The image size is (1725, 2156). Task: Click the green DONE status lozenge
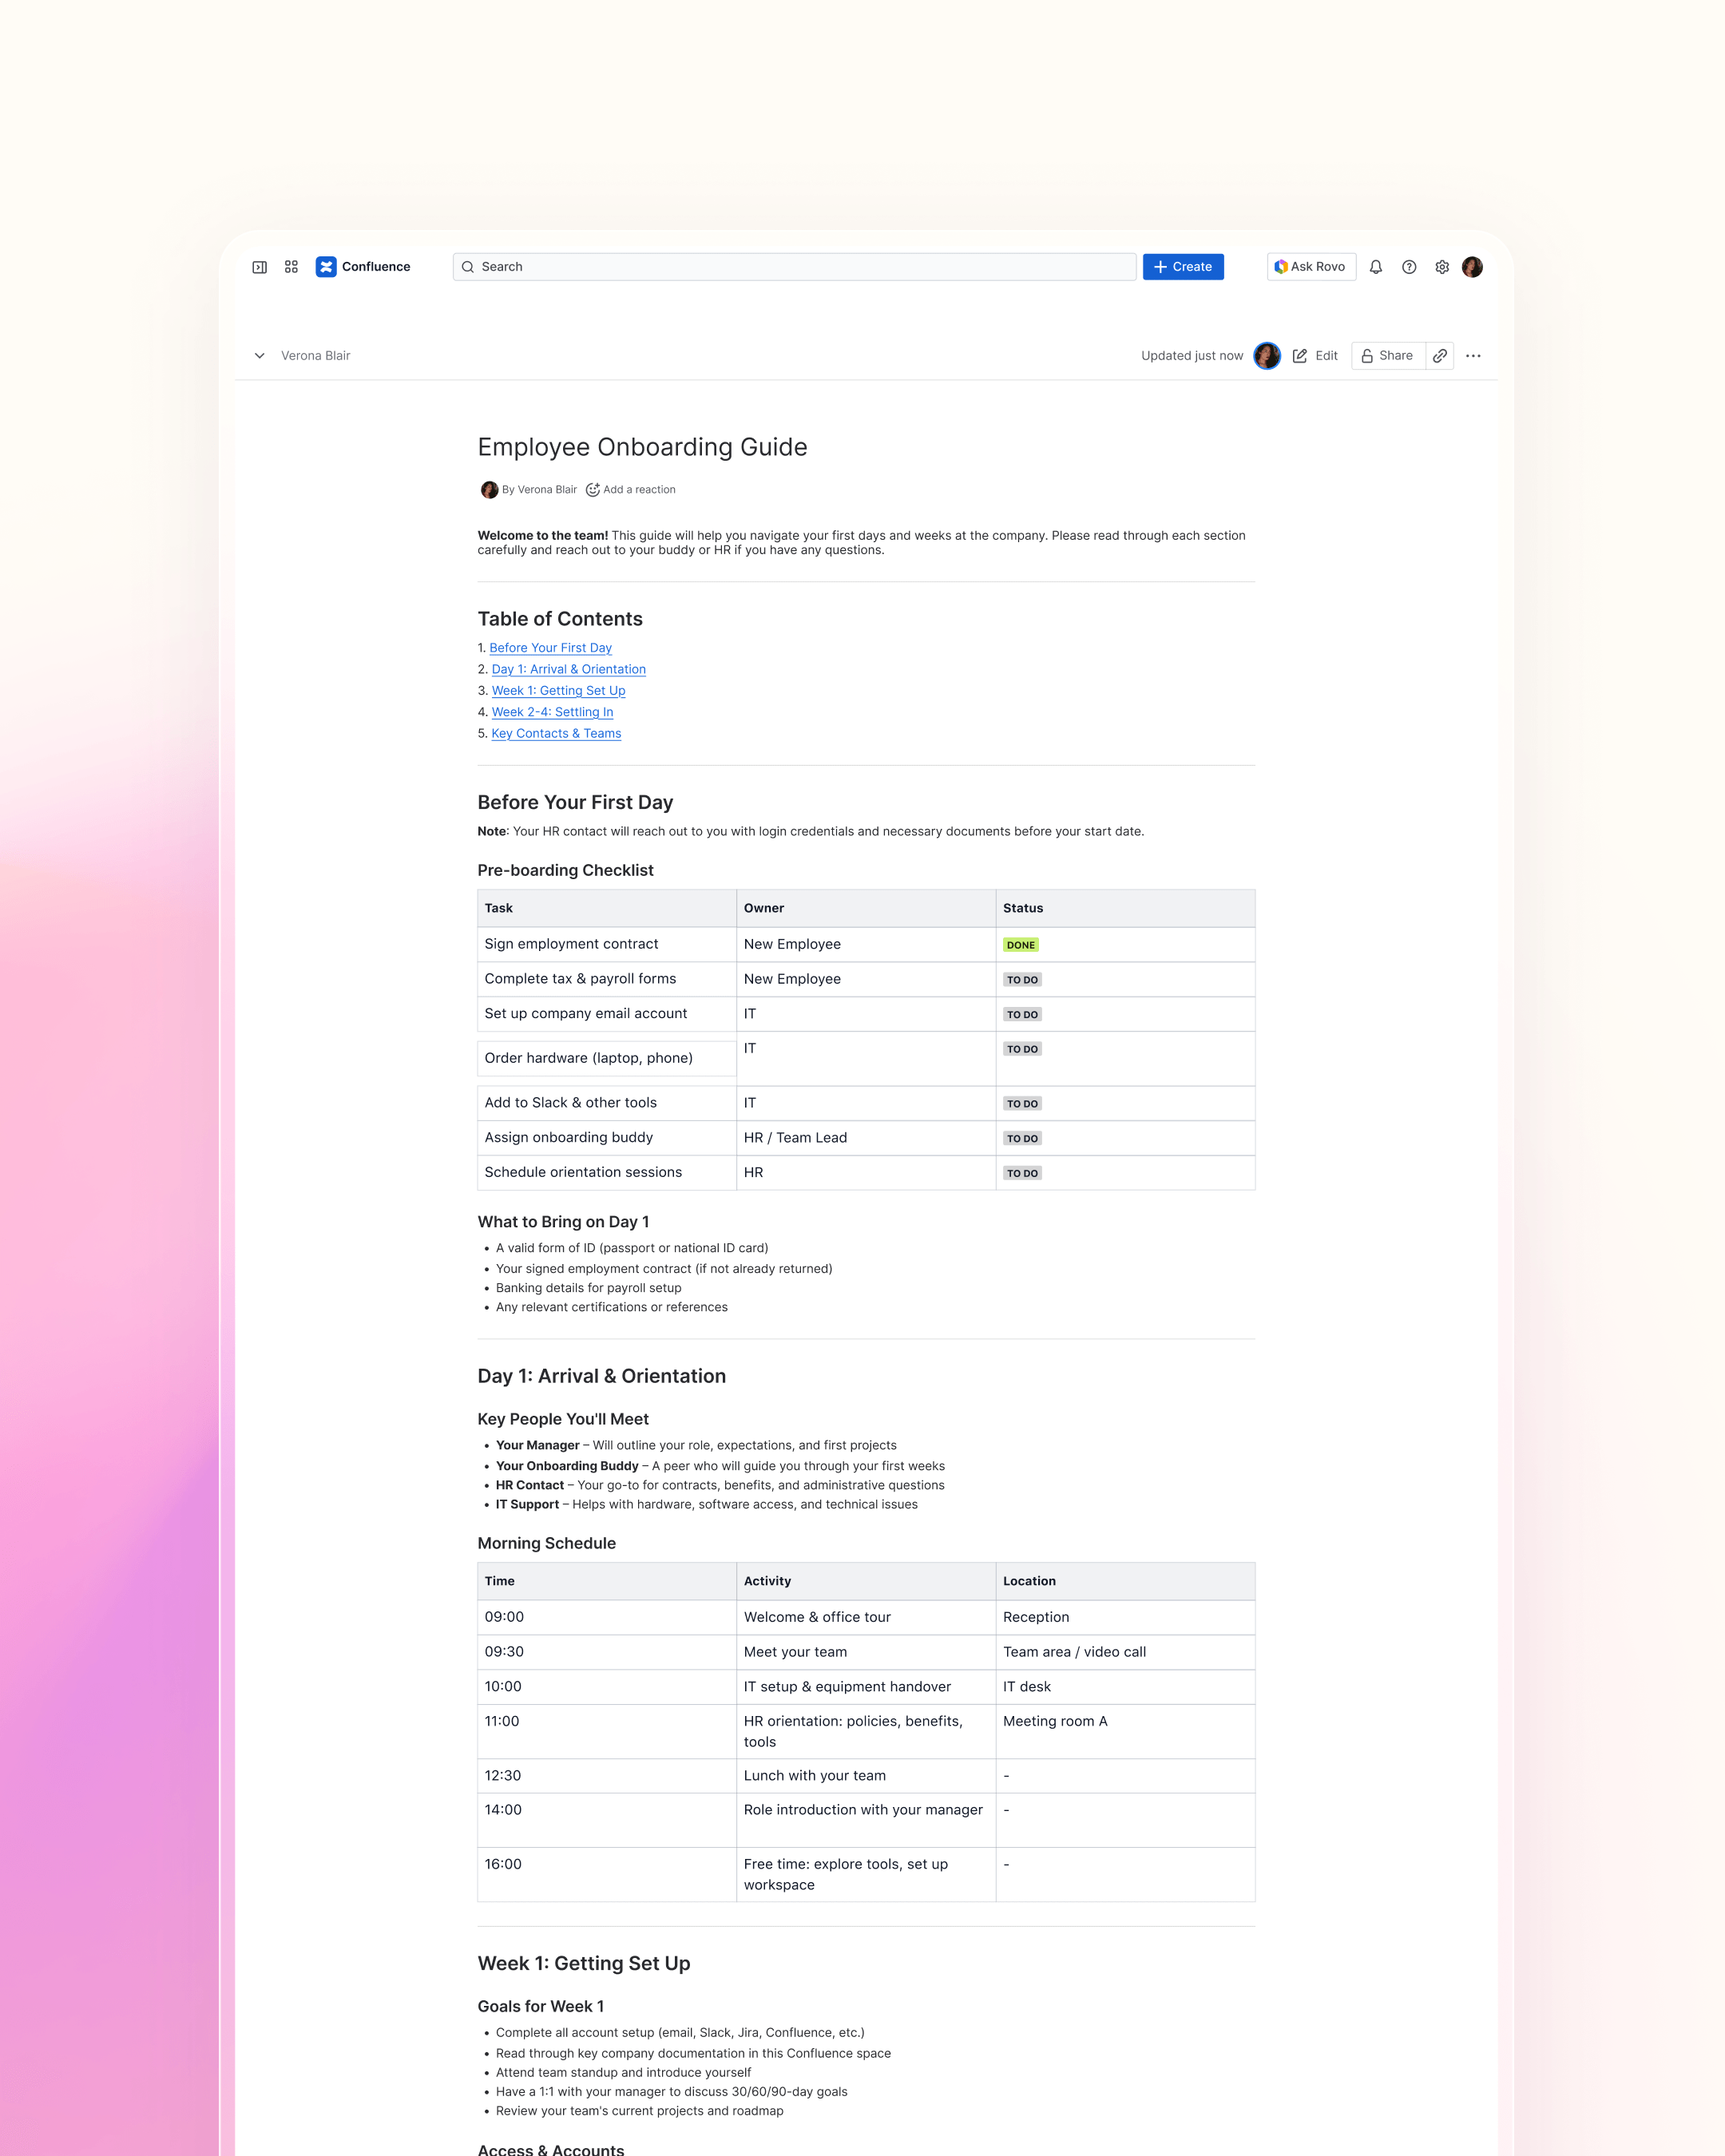[x=1020, y=945]
